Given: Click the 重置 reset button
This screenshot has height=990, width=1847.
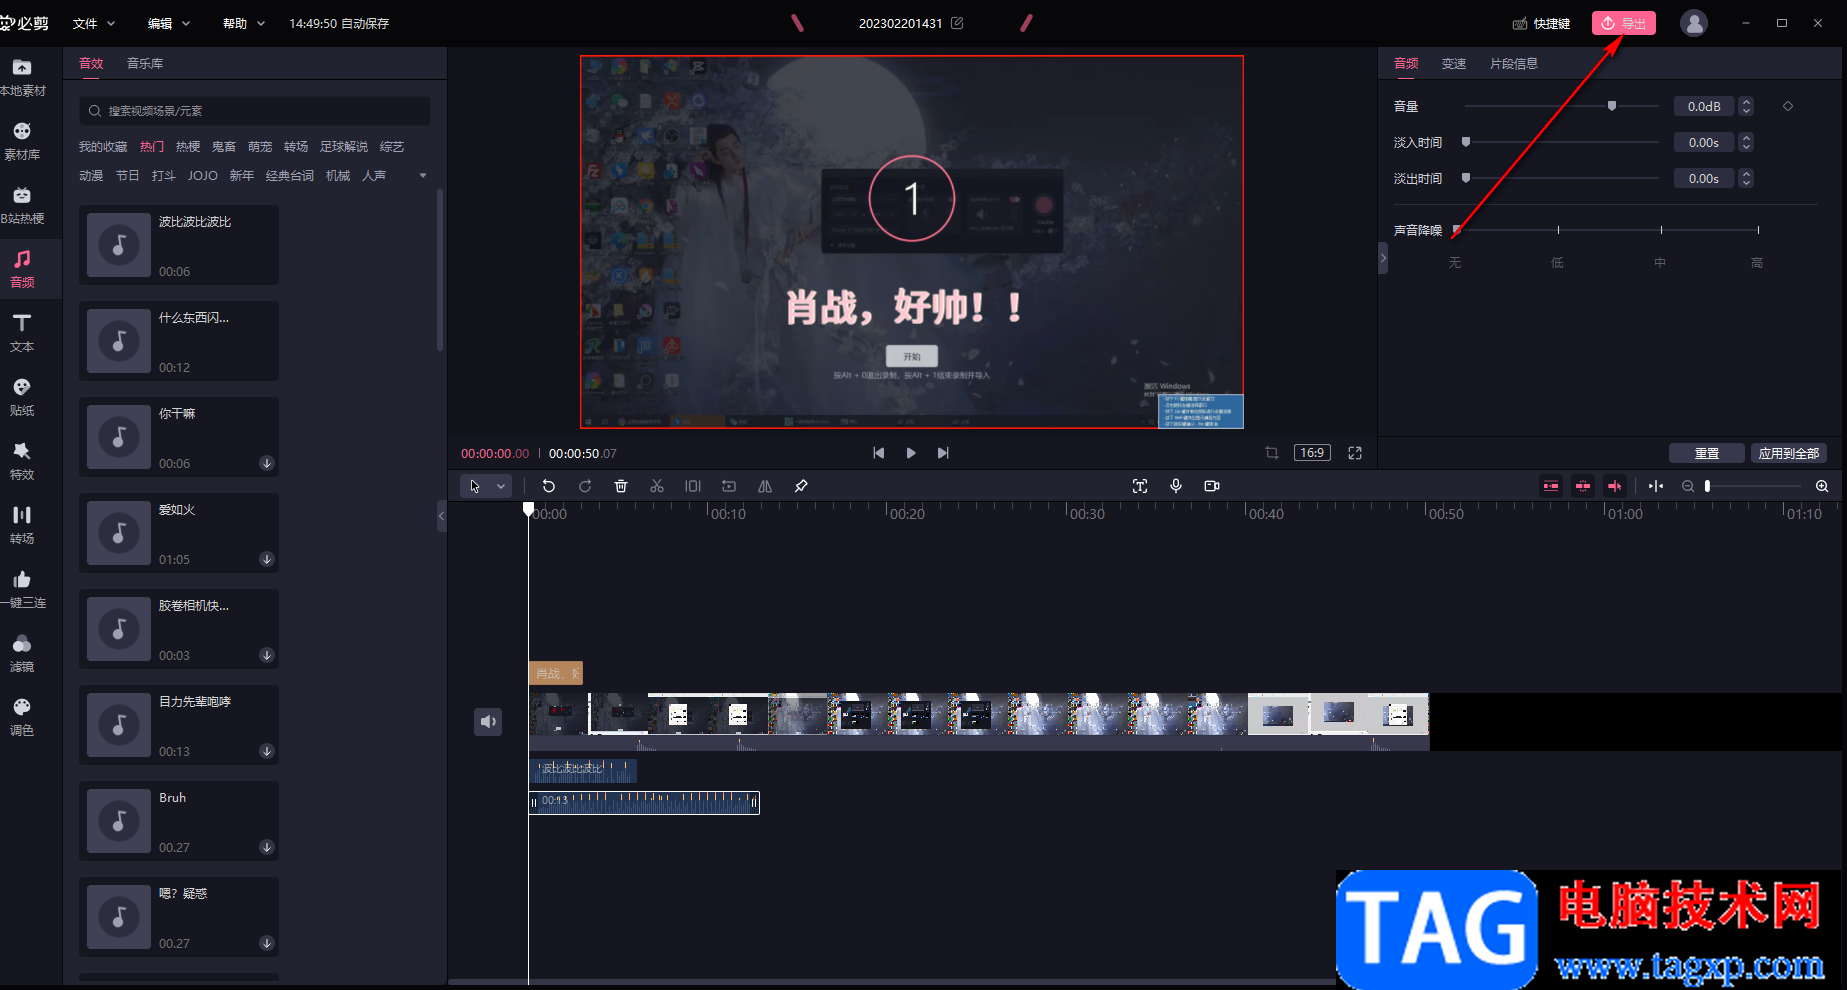Looking at the screenshot, I should pyautogui.click(x=1707, y=453).
